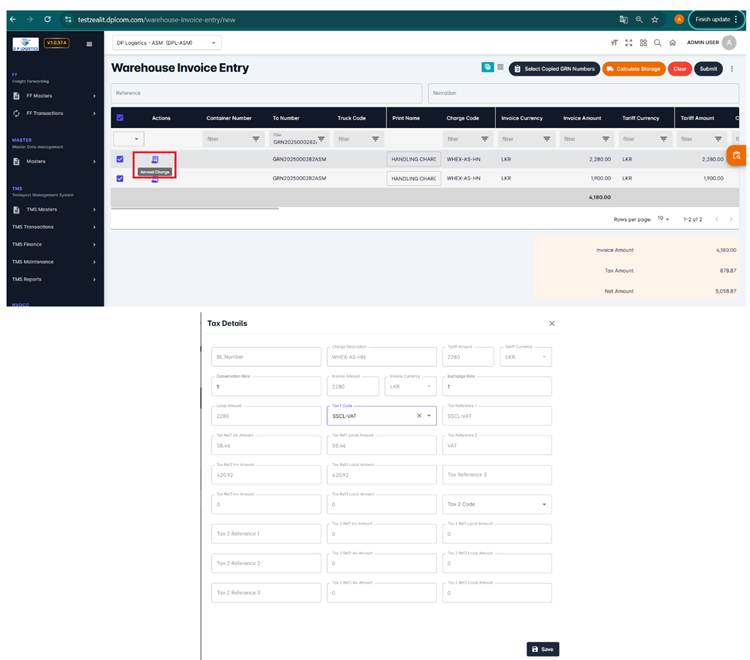
Task: Toggle fullscreen icon in header
Action: [x=629, y=43]
